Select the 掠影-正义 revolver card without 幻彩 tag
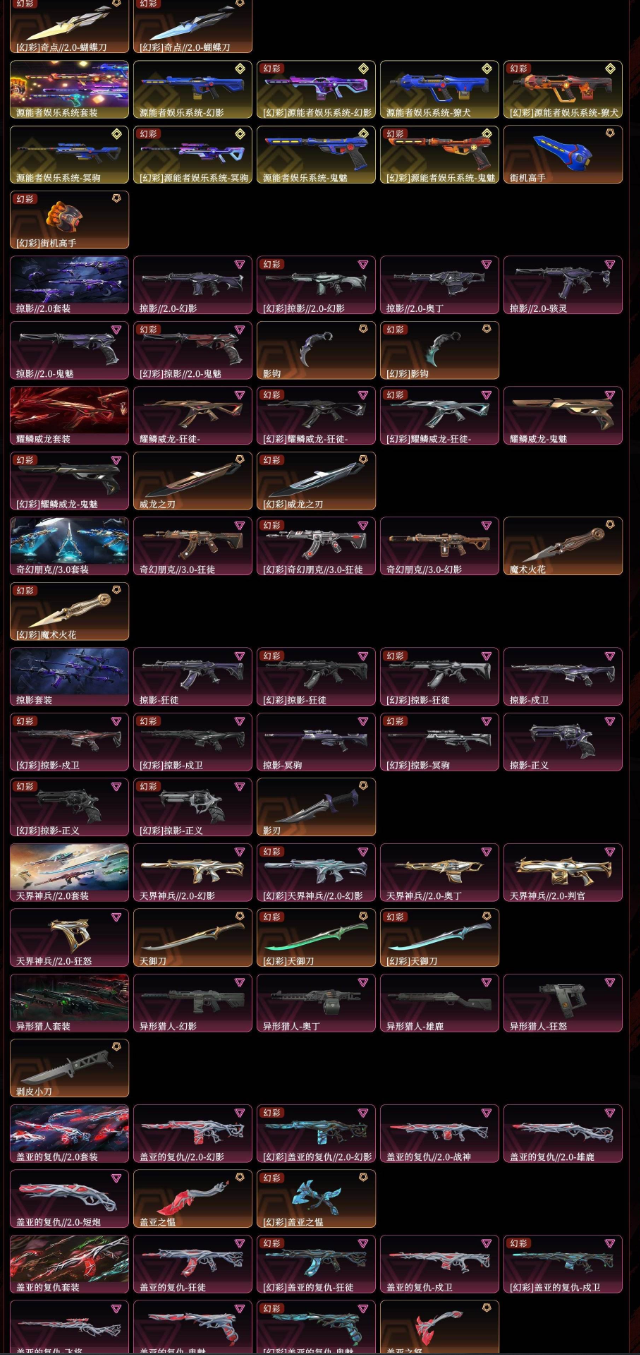 click(x=563, y=742)
